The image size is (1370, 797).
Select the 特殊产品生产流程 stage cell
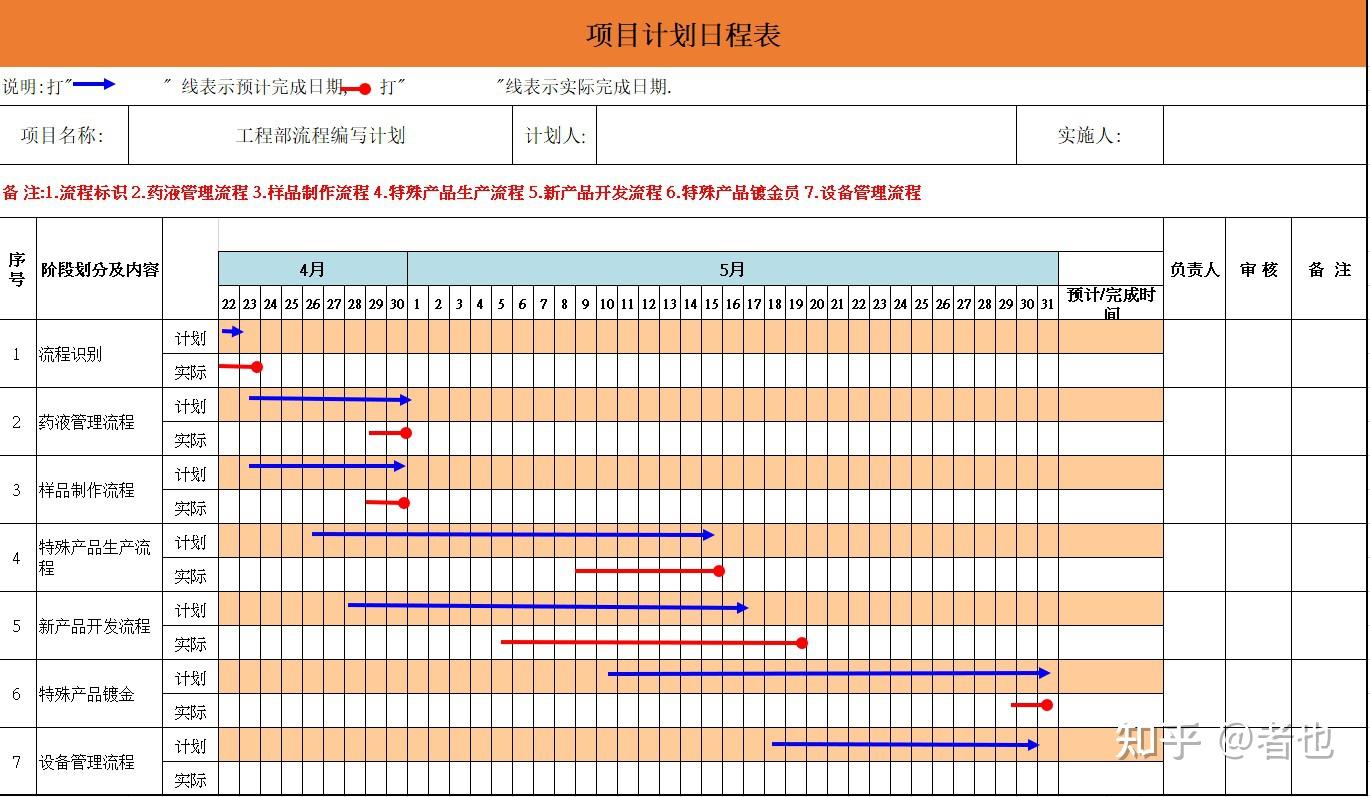click(x=100, y=558)
